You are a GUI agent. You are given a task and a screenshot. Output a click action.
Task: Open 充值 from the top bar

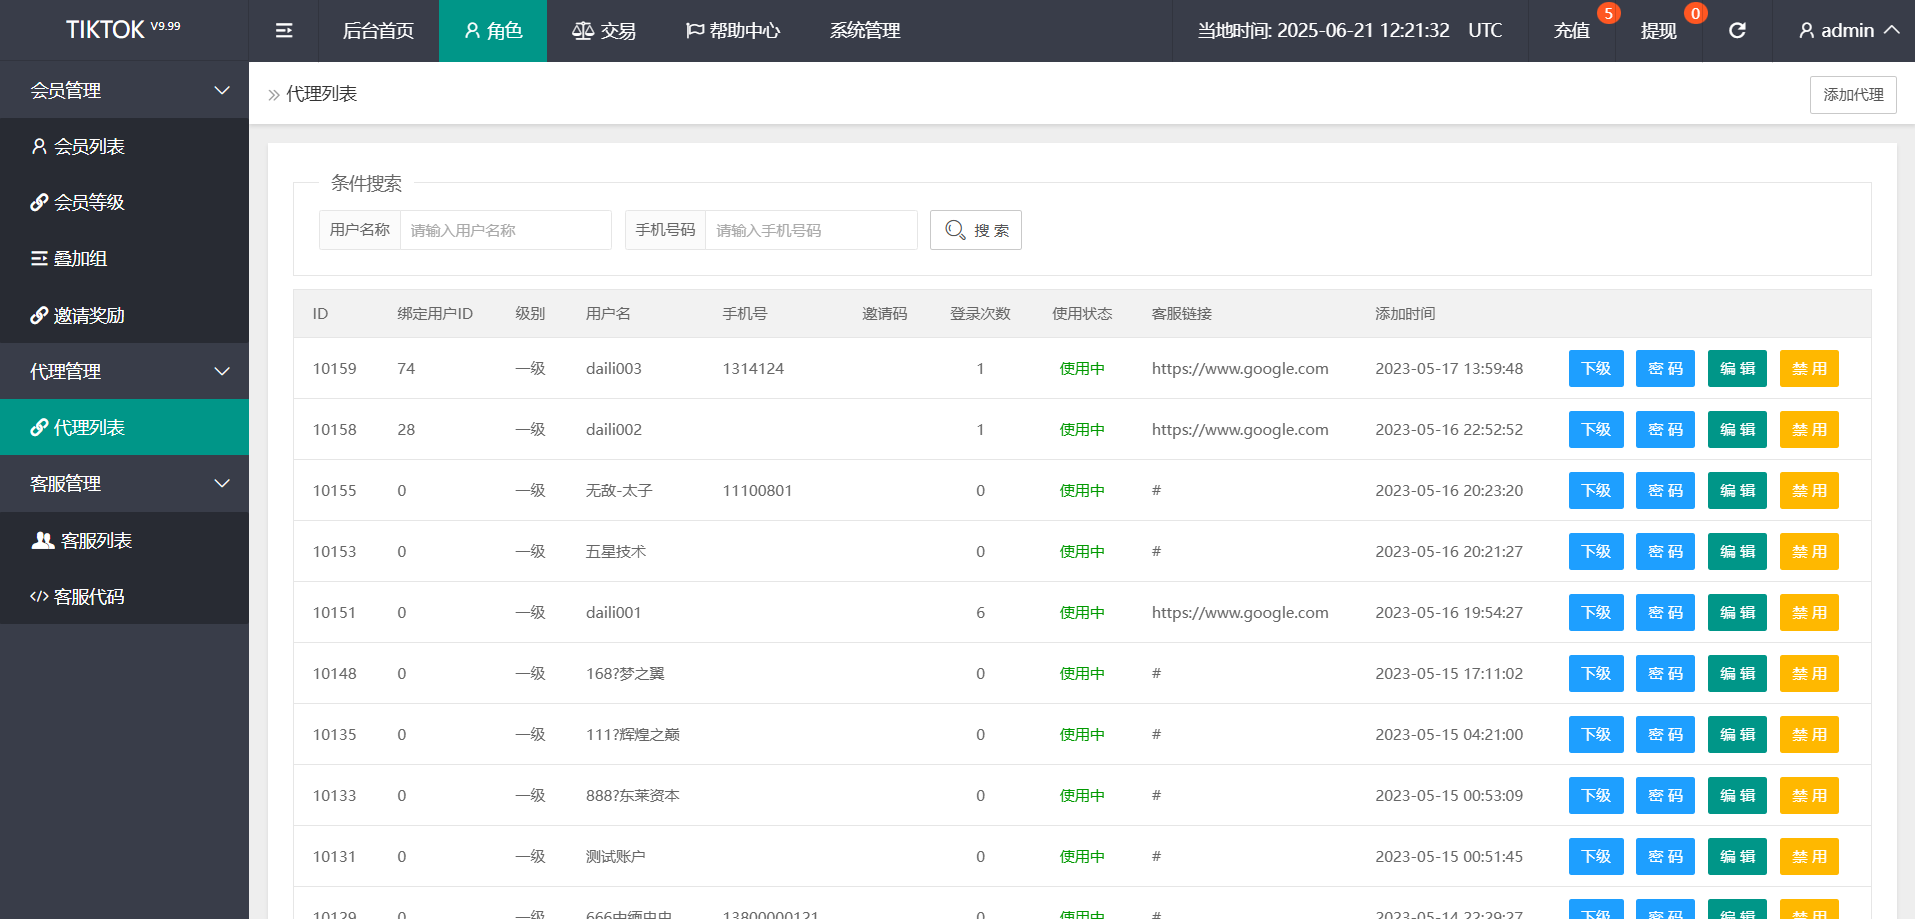pos(1571,31)
